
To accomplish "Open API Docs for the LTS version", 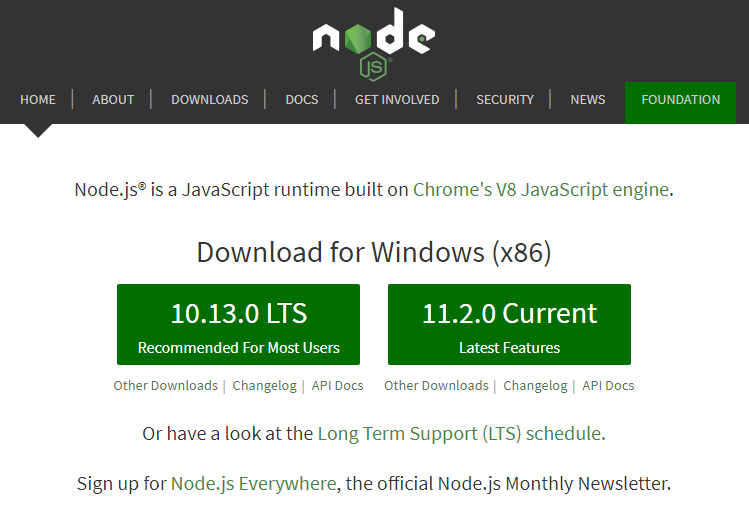I will [x=337, y=386].
